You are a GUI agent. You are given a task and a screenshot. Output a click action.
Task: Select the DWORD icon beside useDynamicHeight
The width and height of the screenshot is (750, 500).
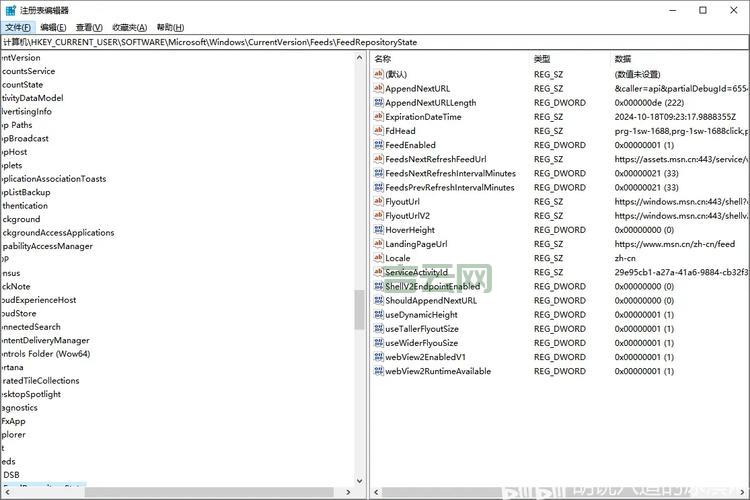pyautogui.click(x=379, y=315)
